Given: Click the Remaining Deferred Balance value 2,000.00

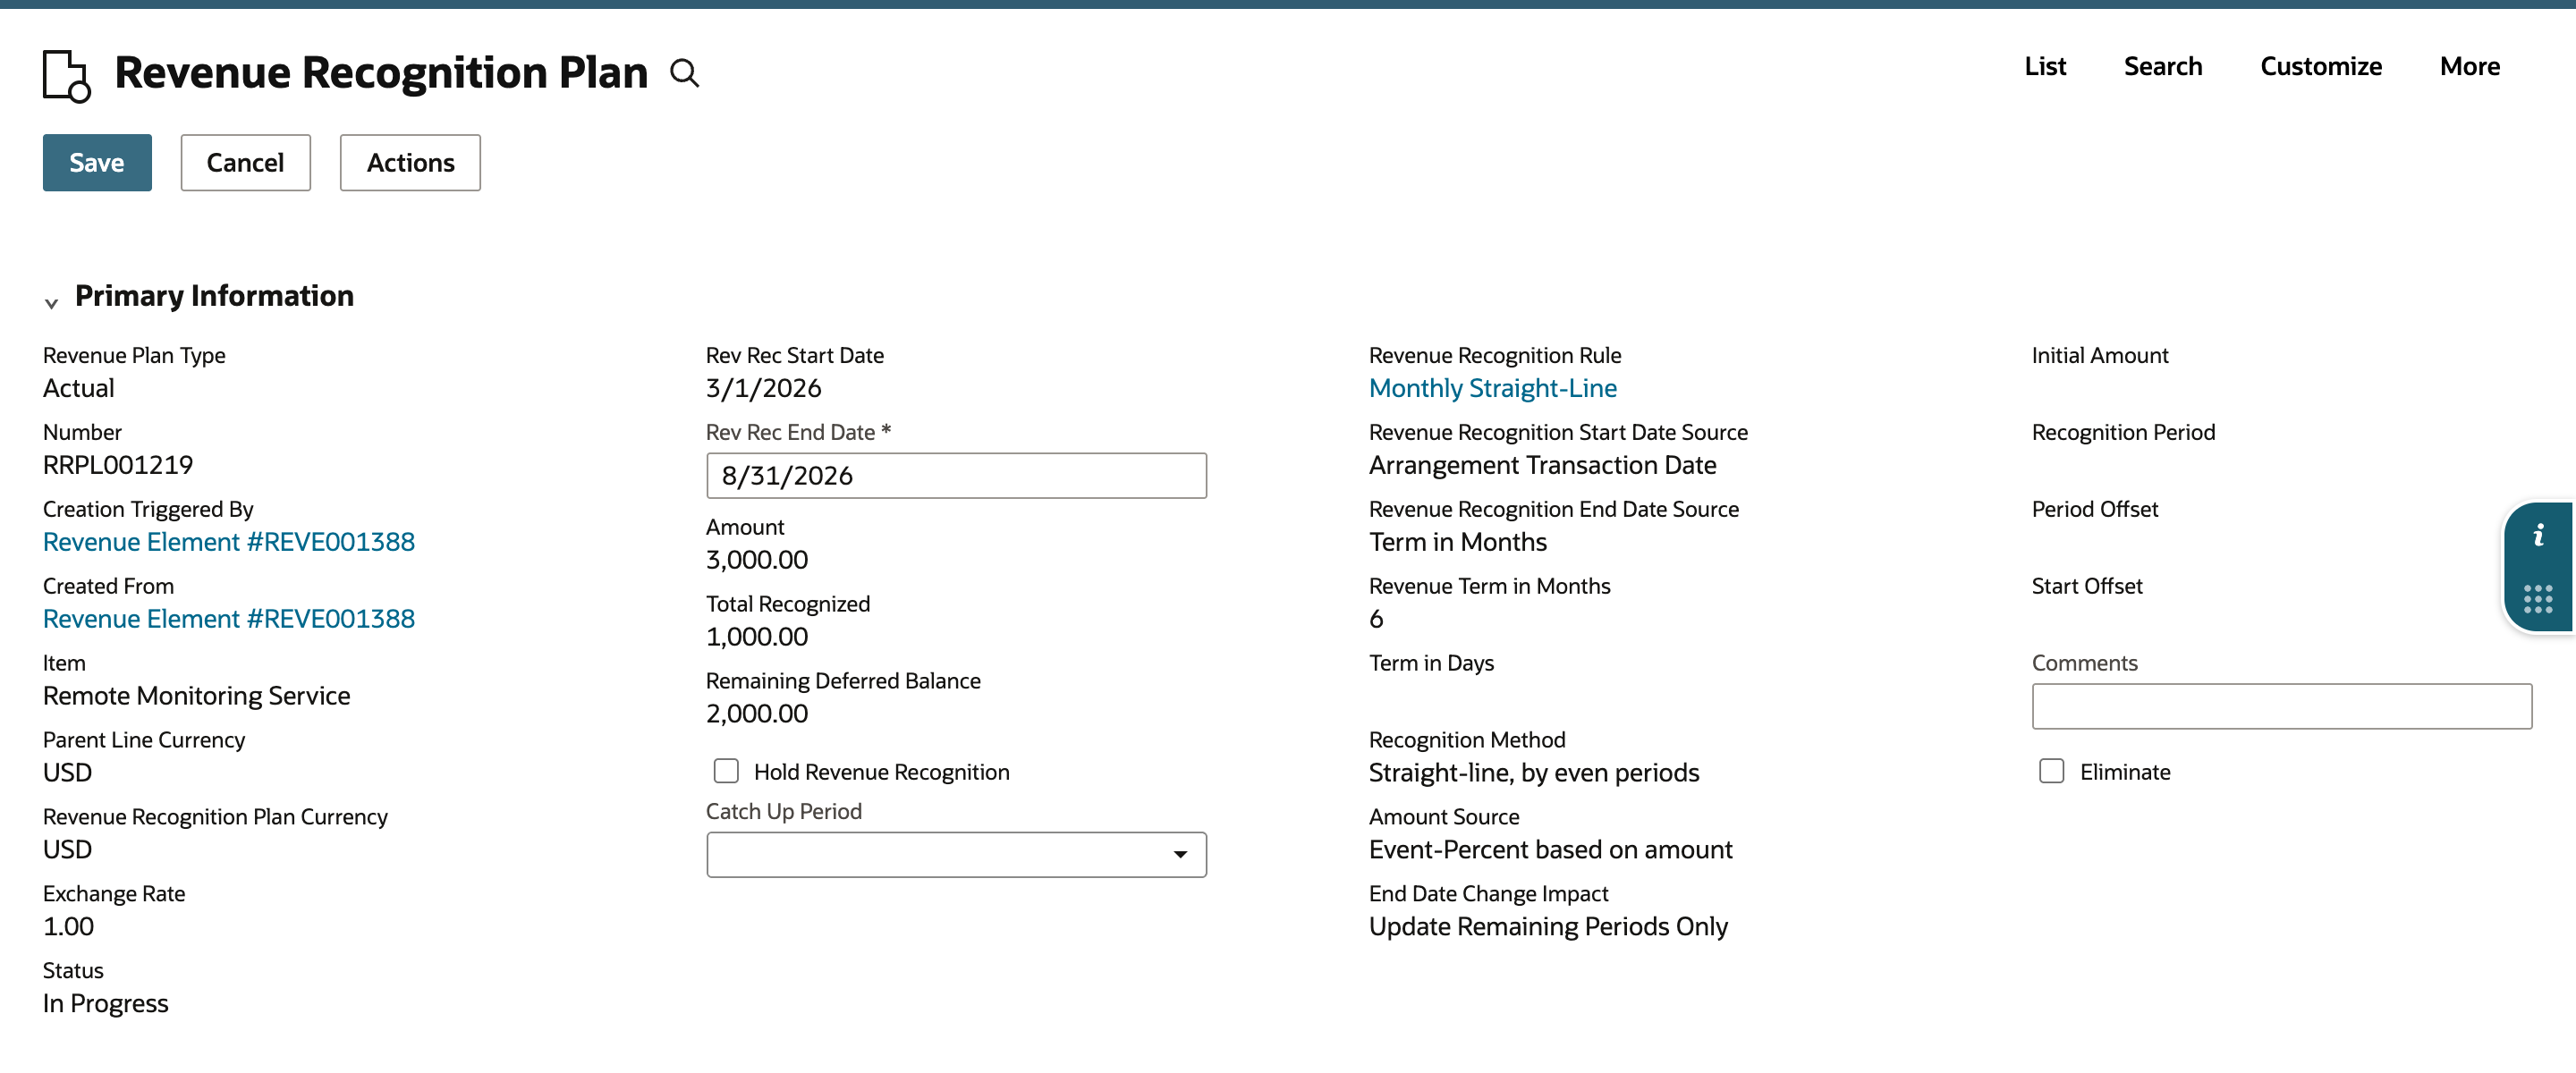Looking at the screenshot, I should [756, 714].
